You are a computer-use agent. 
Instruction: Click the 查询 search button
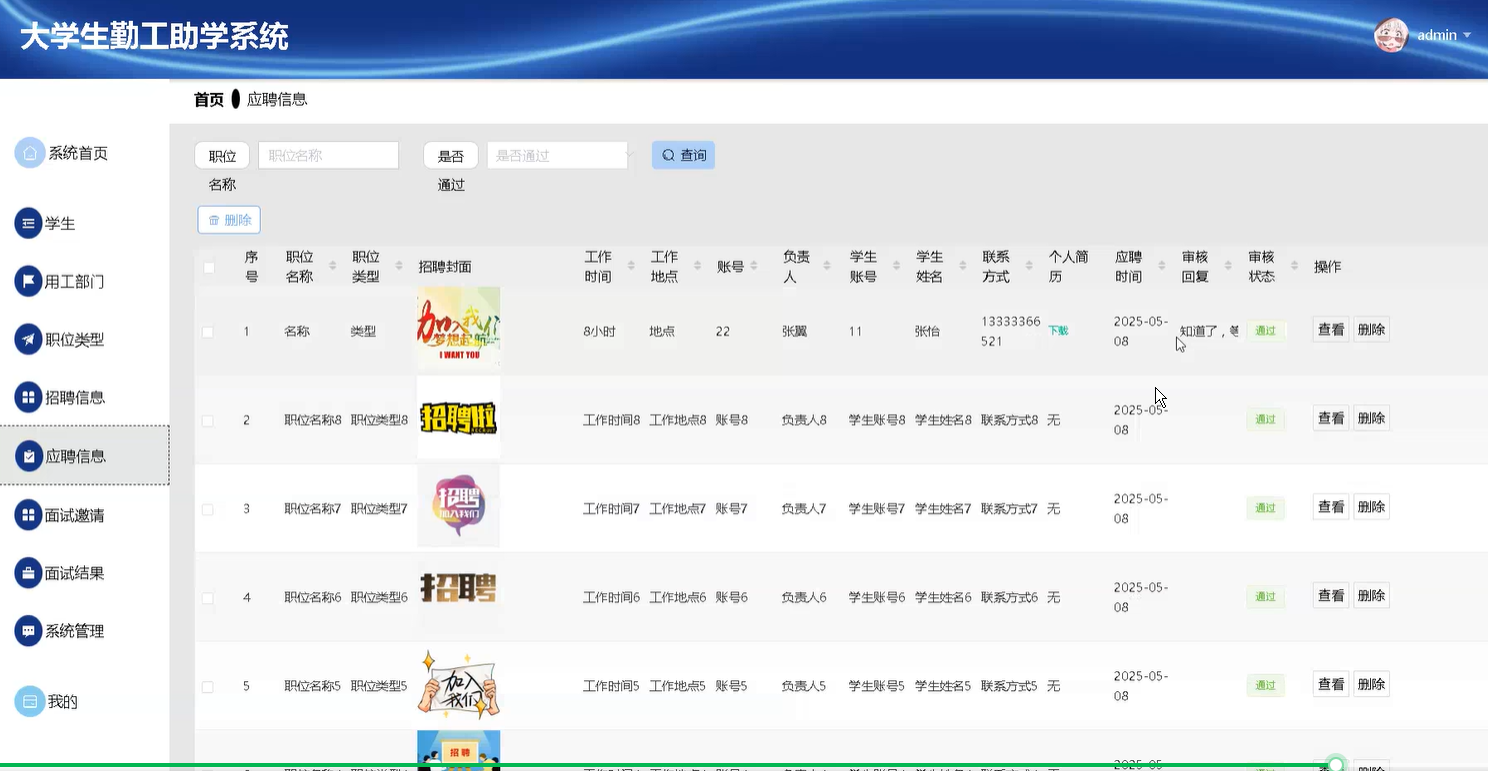pos(683,155)
